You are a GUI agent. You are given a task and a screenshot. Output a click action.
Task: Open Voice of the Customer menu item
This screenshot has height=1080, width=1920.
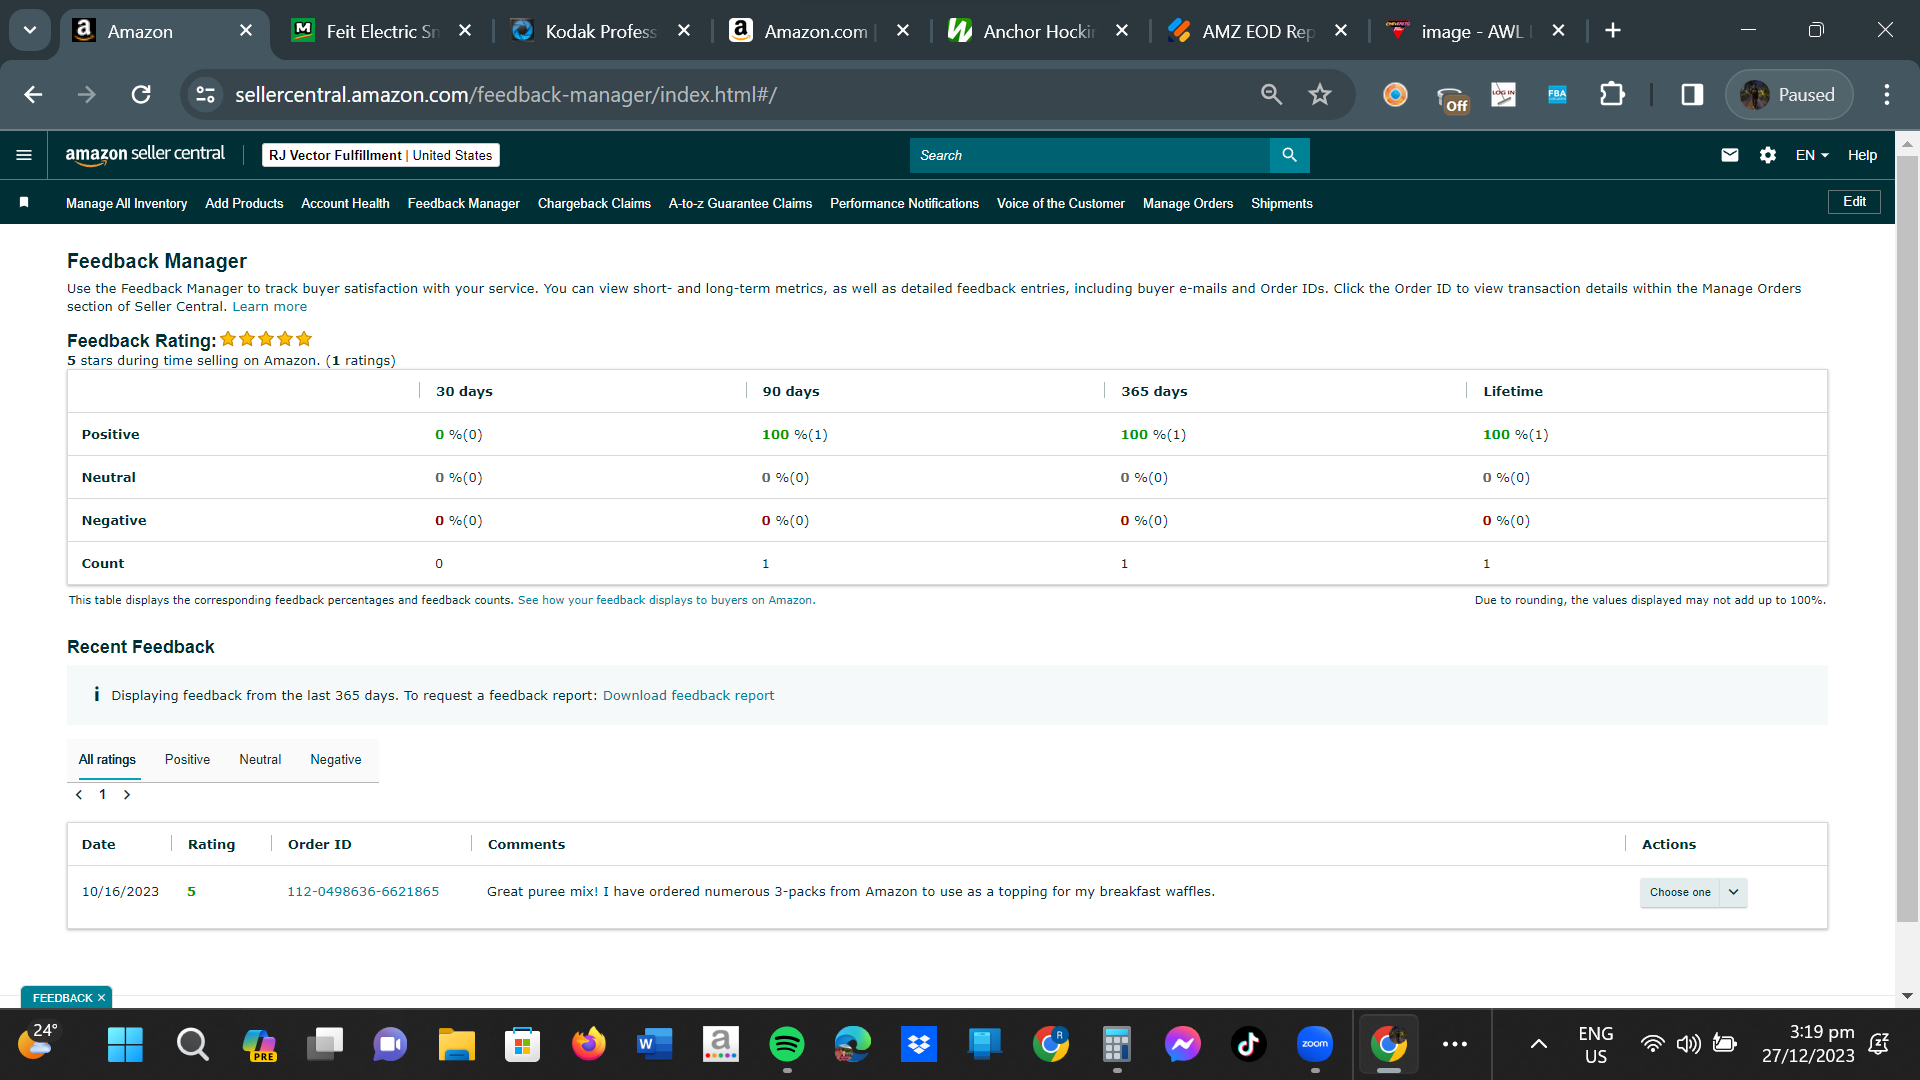pyautogui.click(x=1061, y=203)
